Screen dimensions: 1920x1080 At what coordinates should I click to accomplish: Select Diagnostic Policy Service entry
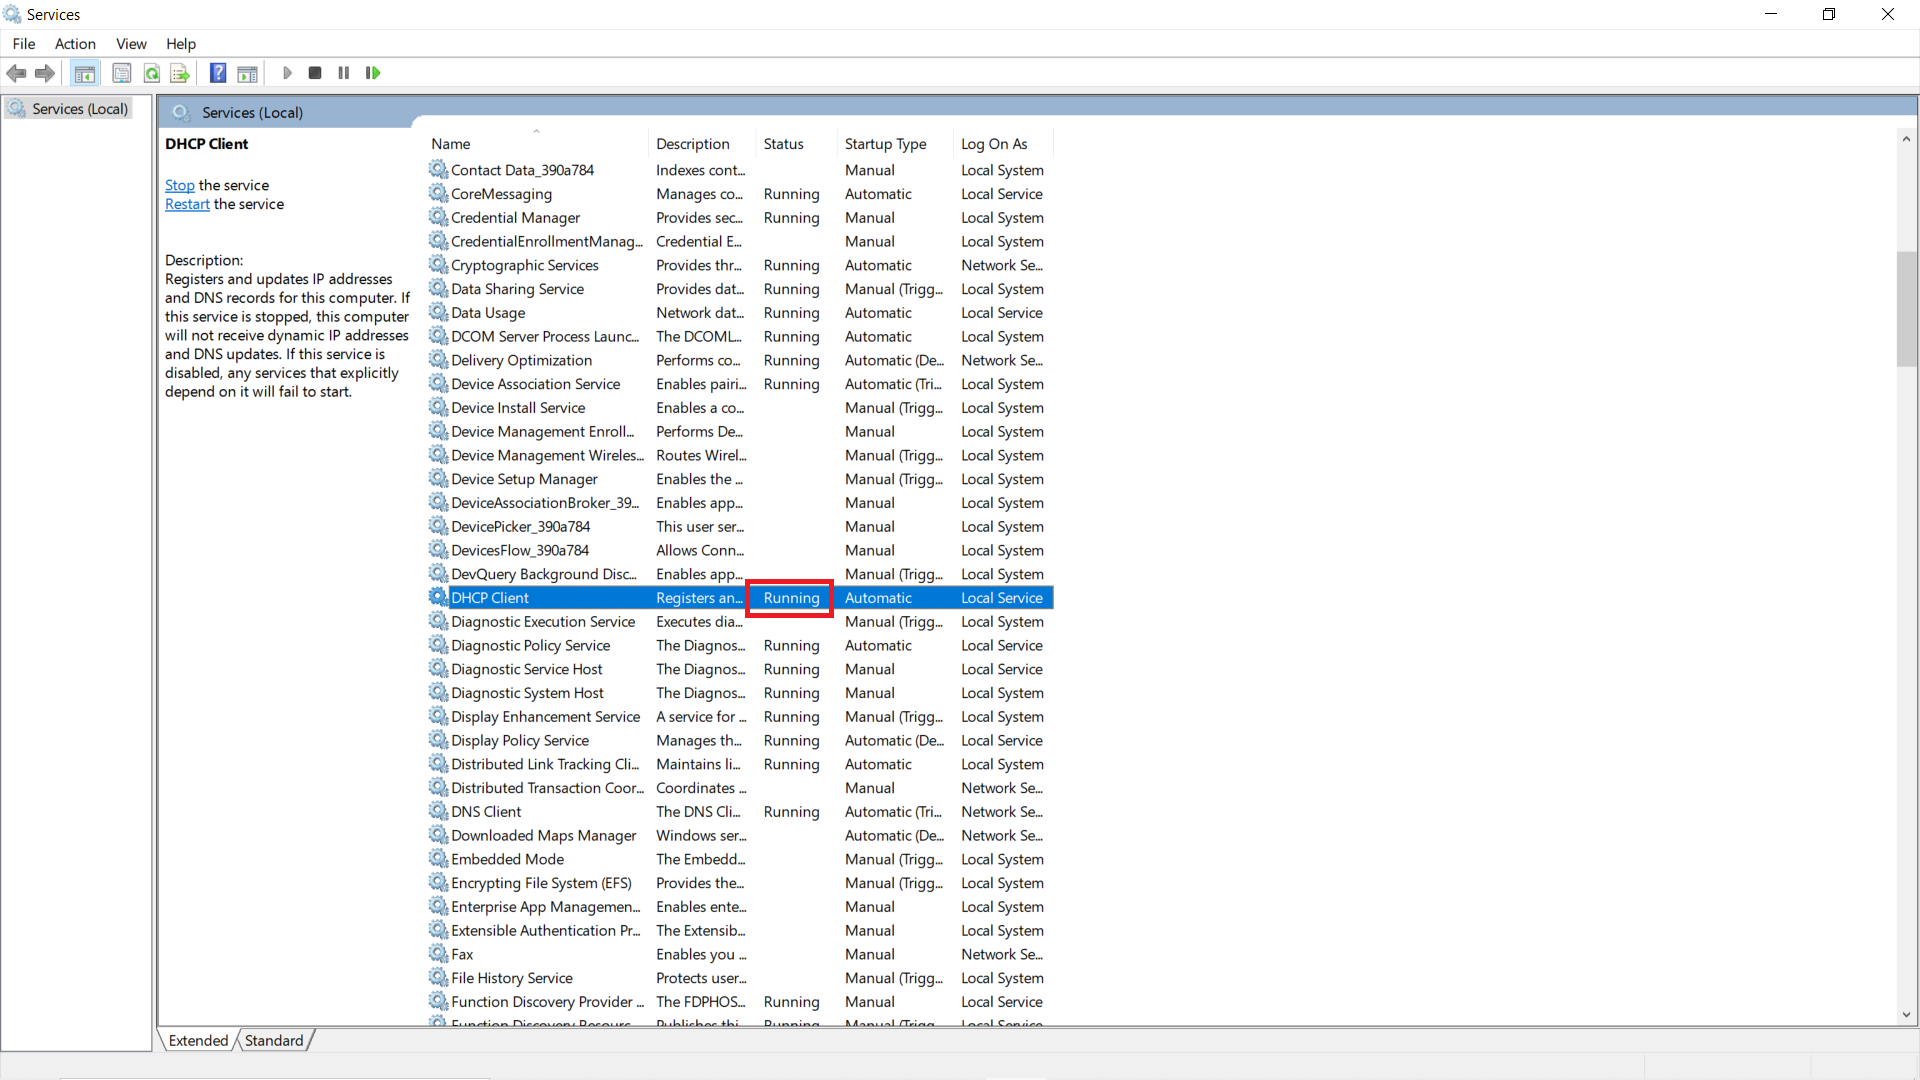(x=531, y=645)
